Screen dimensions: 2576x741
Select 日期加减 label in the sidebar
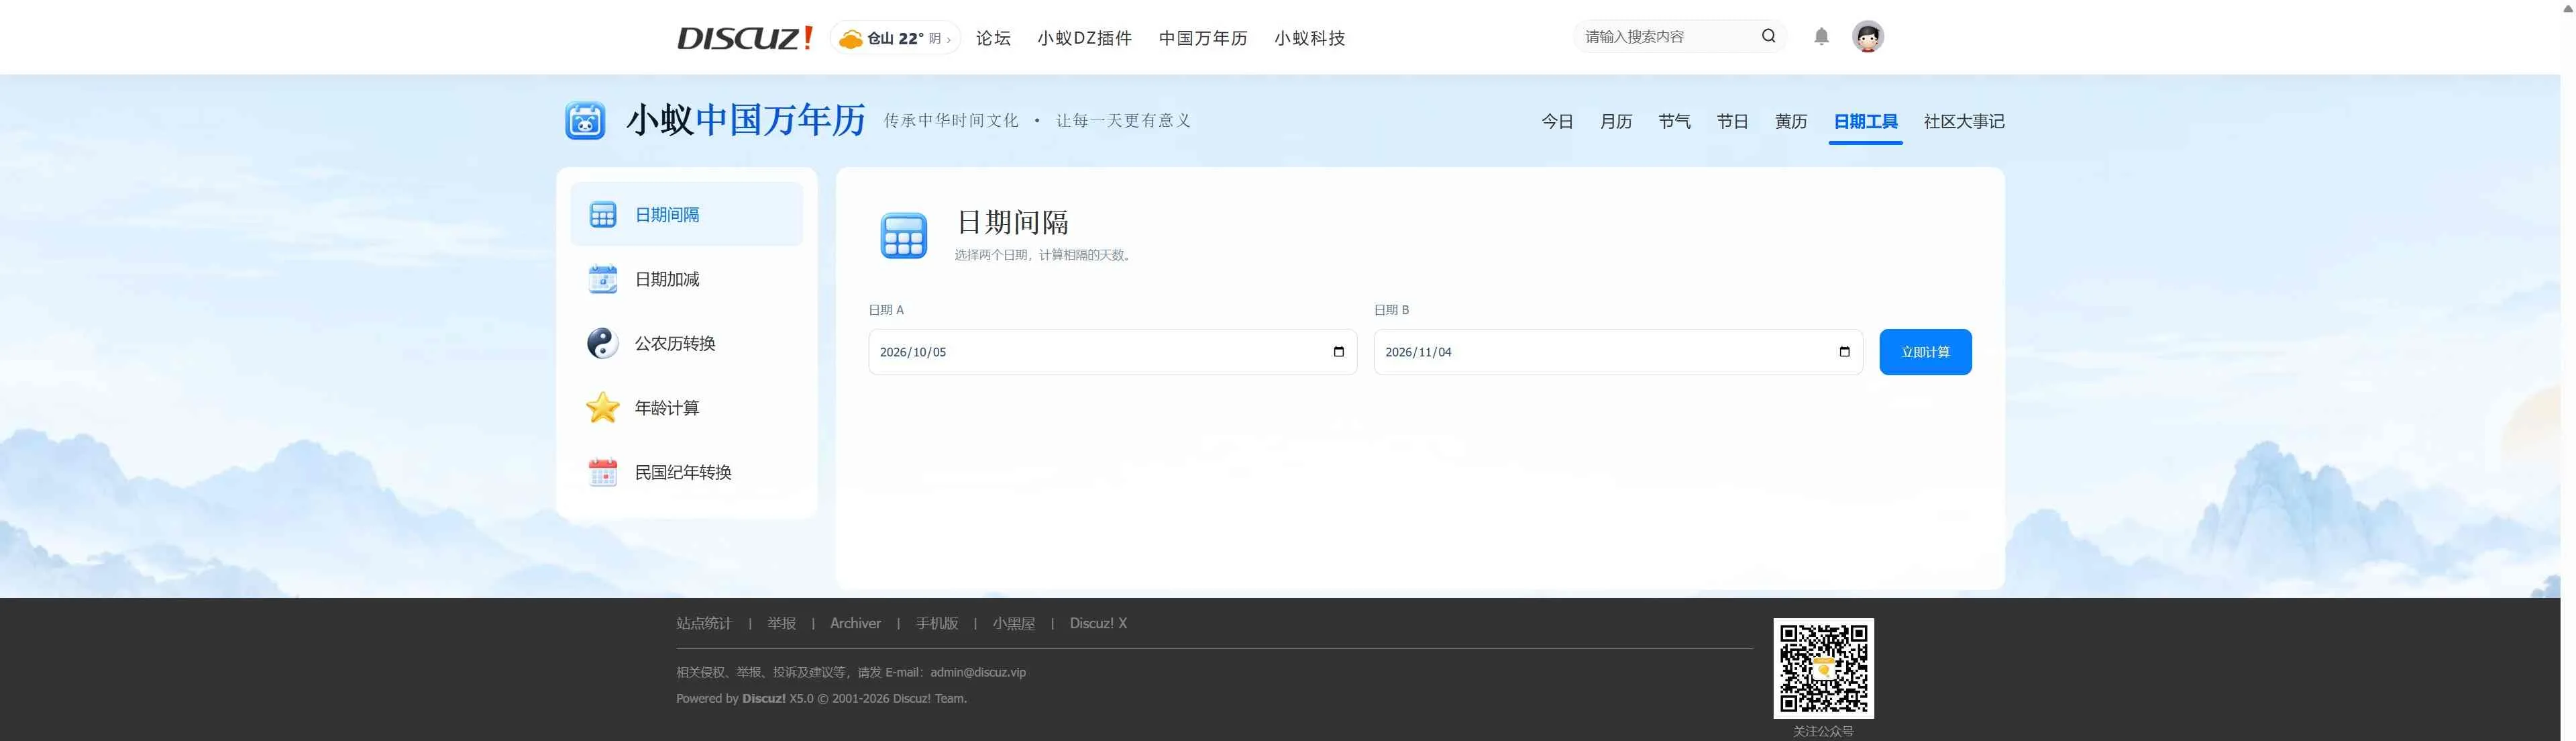pos(667,279)
